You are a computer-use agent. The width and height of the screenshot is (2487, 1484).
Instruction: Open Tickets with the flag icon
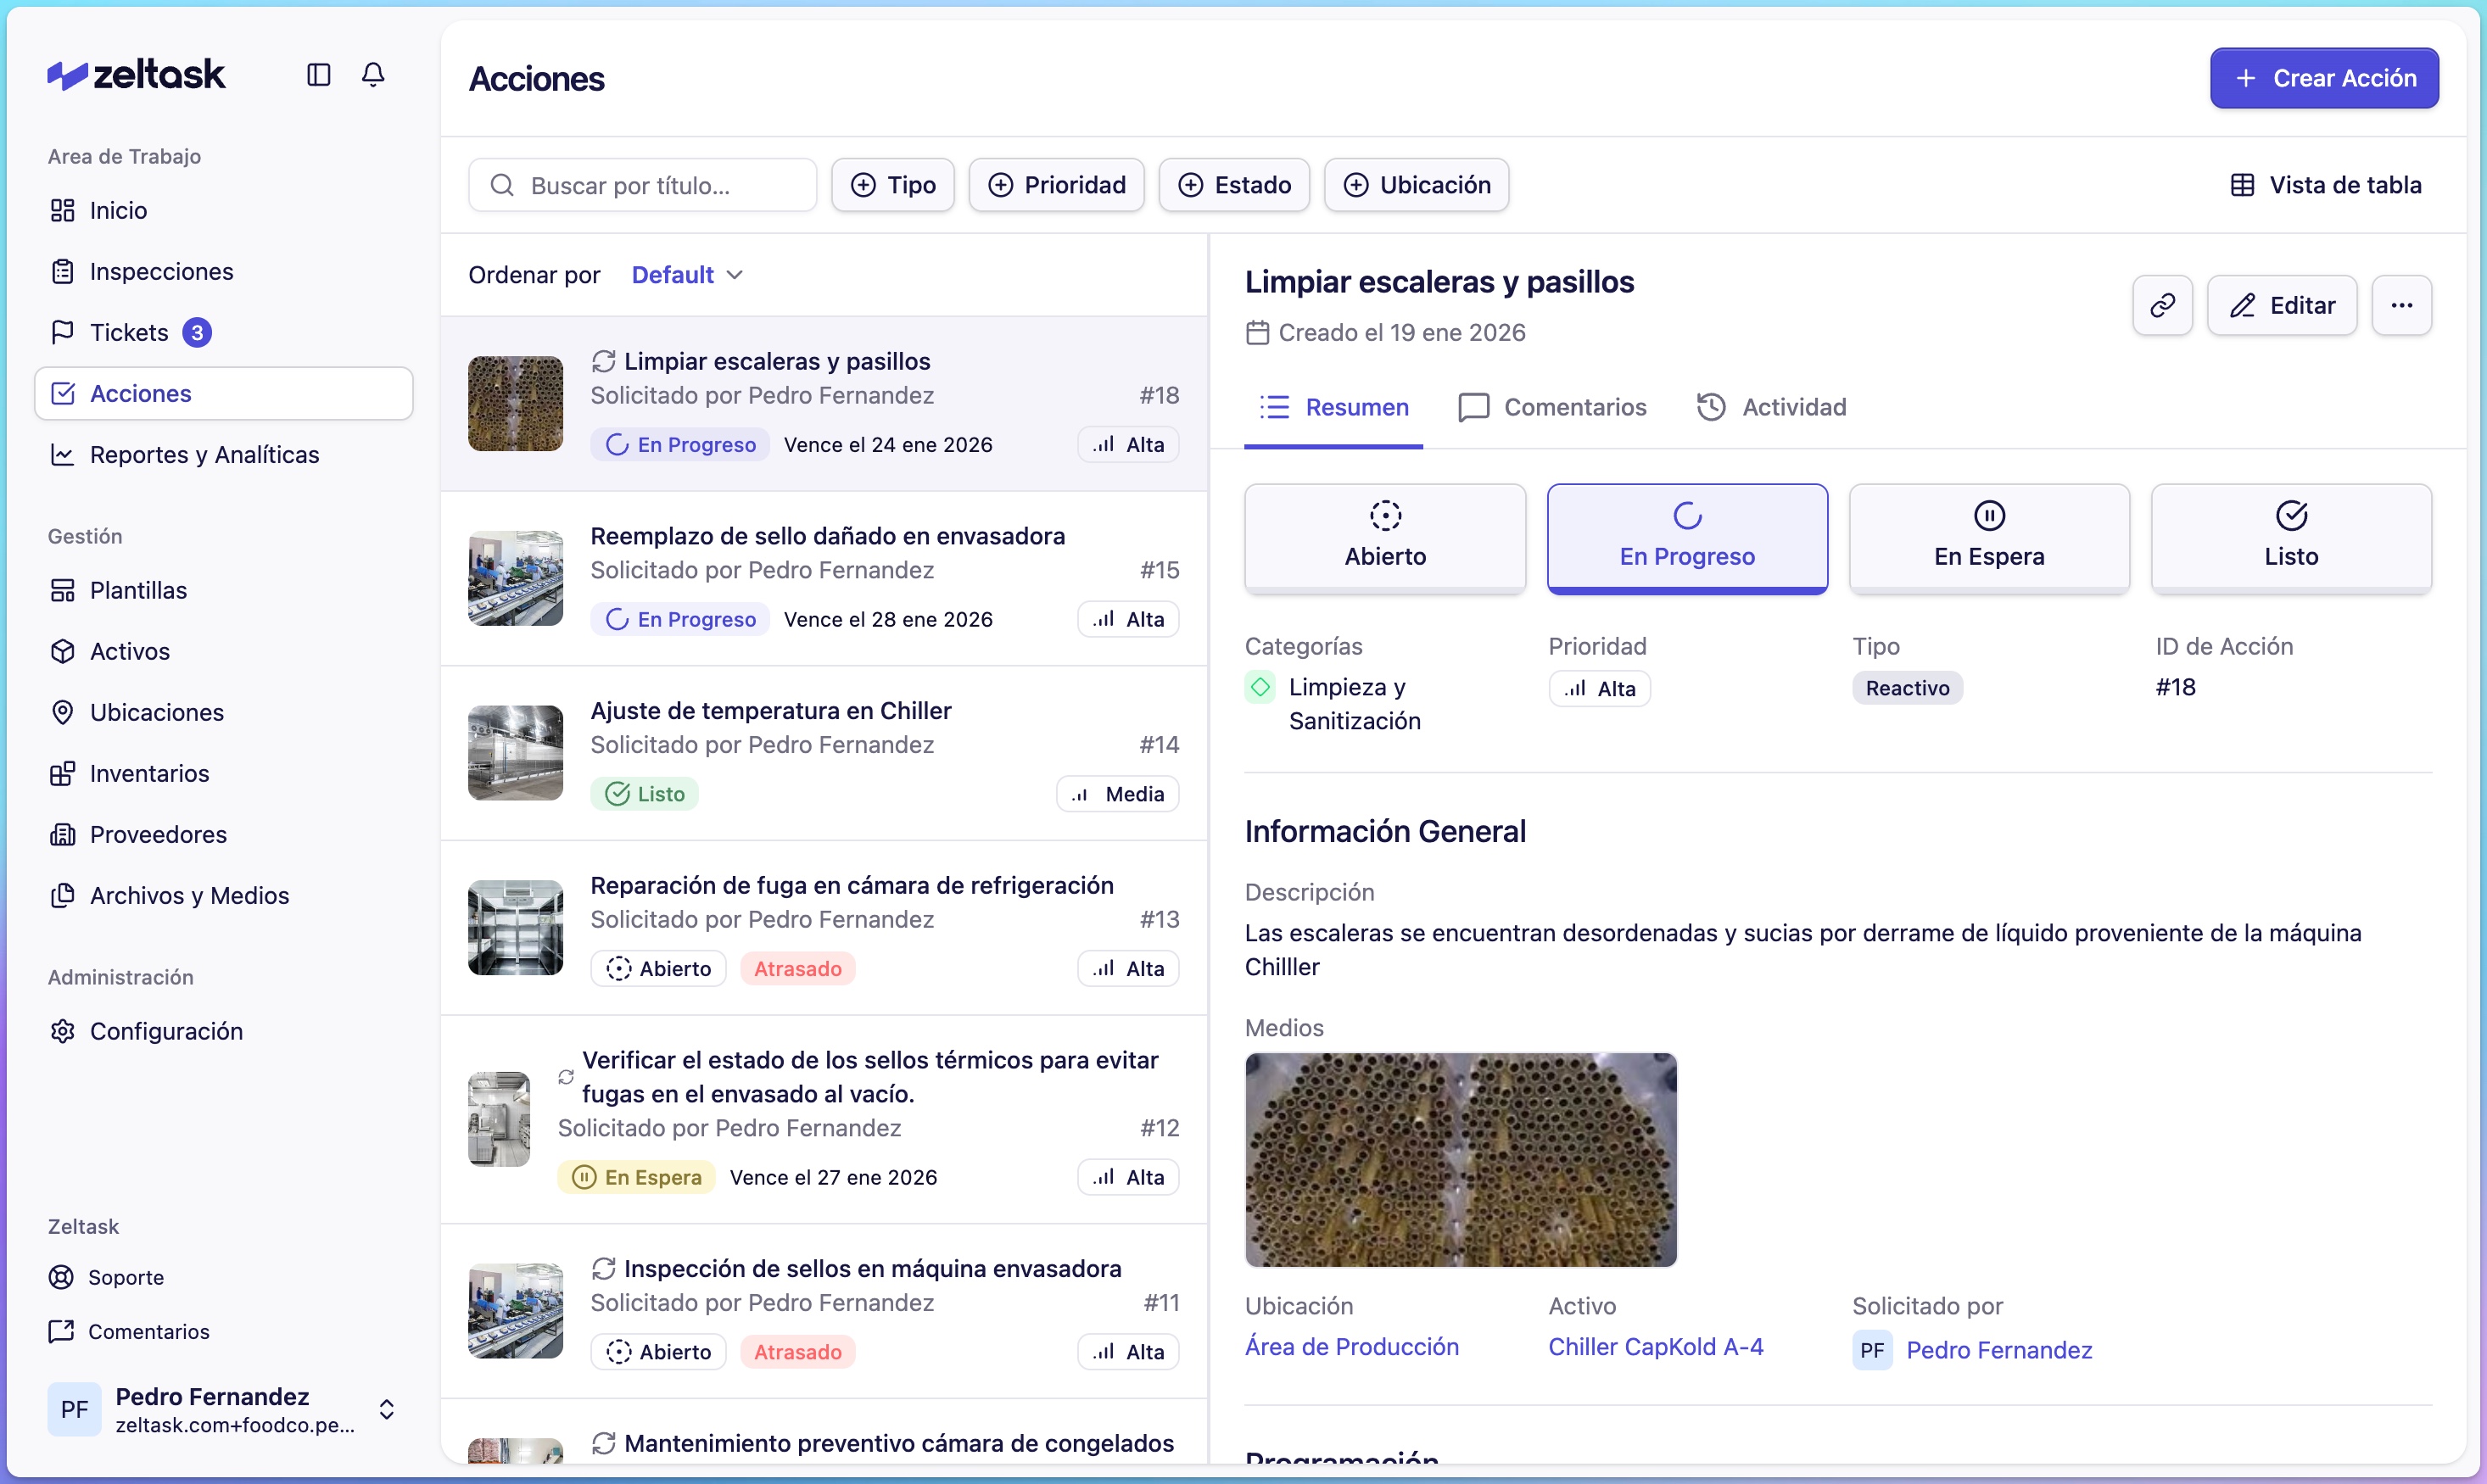click(63, 332)
